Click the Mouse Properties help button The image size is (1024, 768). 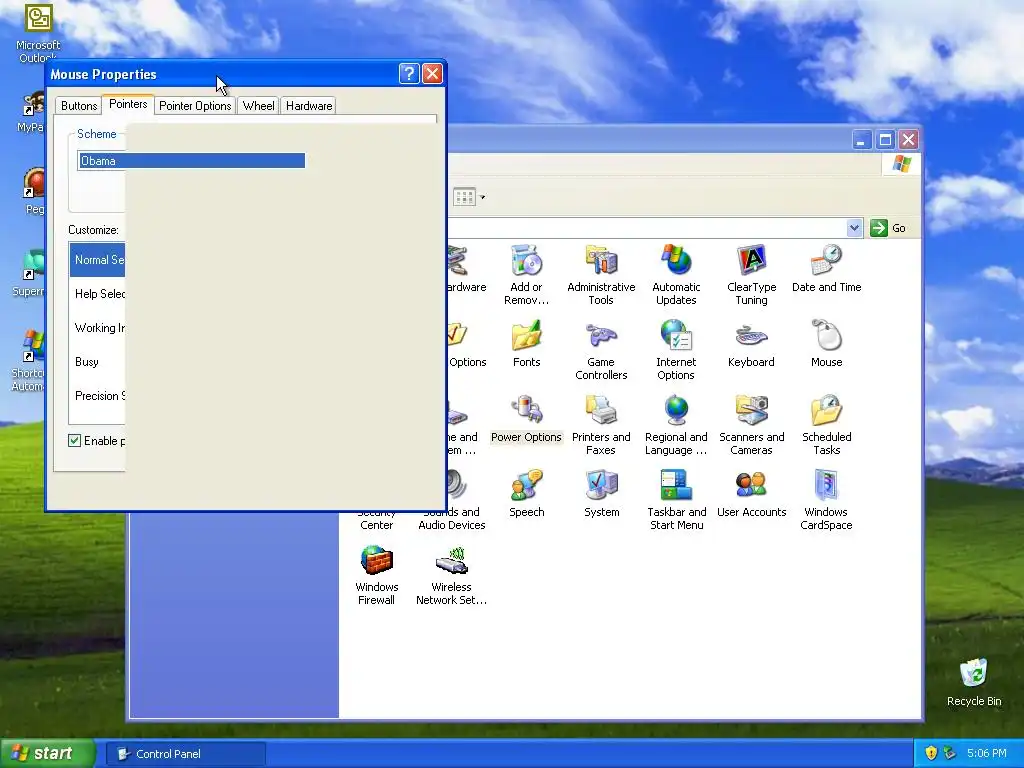tap(409, 73)
